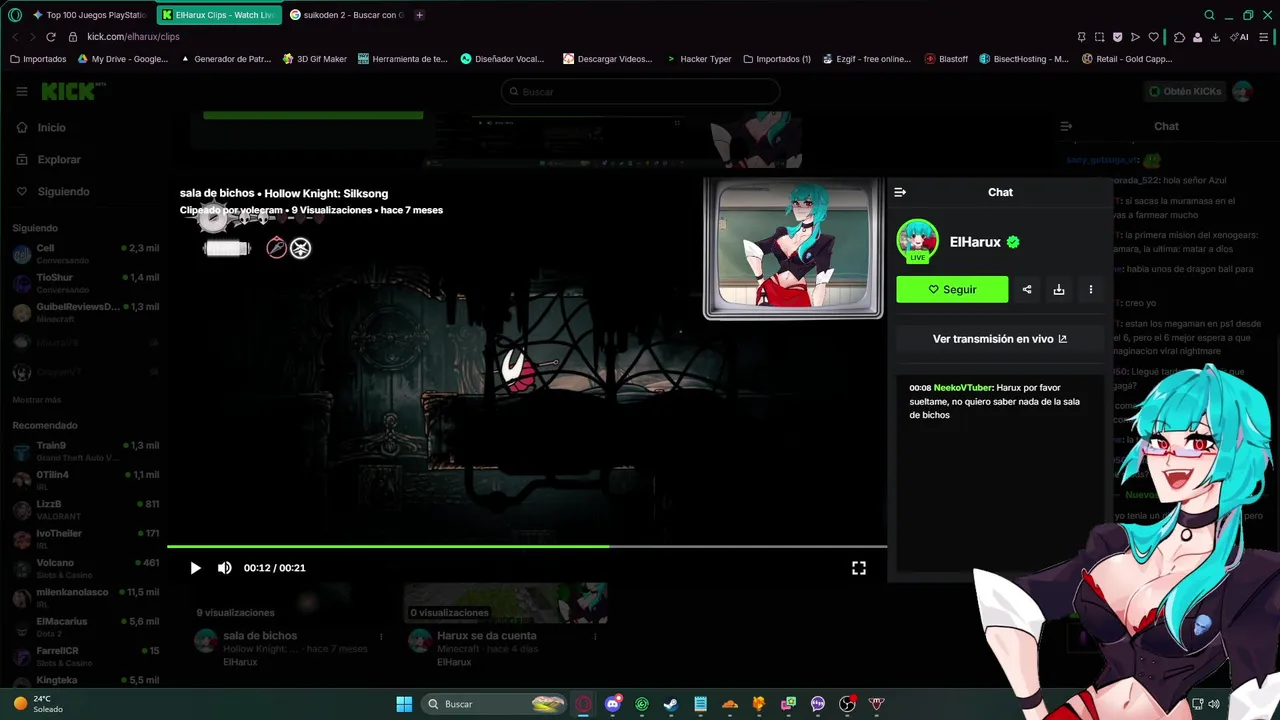The image size is (1280, 720).
Task: Open recommended channel Volcano
Action: coord(85,568)
